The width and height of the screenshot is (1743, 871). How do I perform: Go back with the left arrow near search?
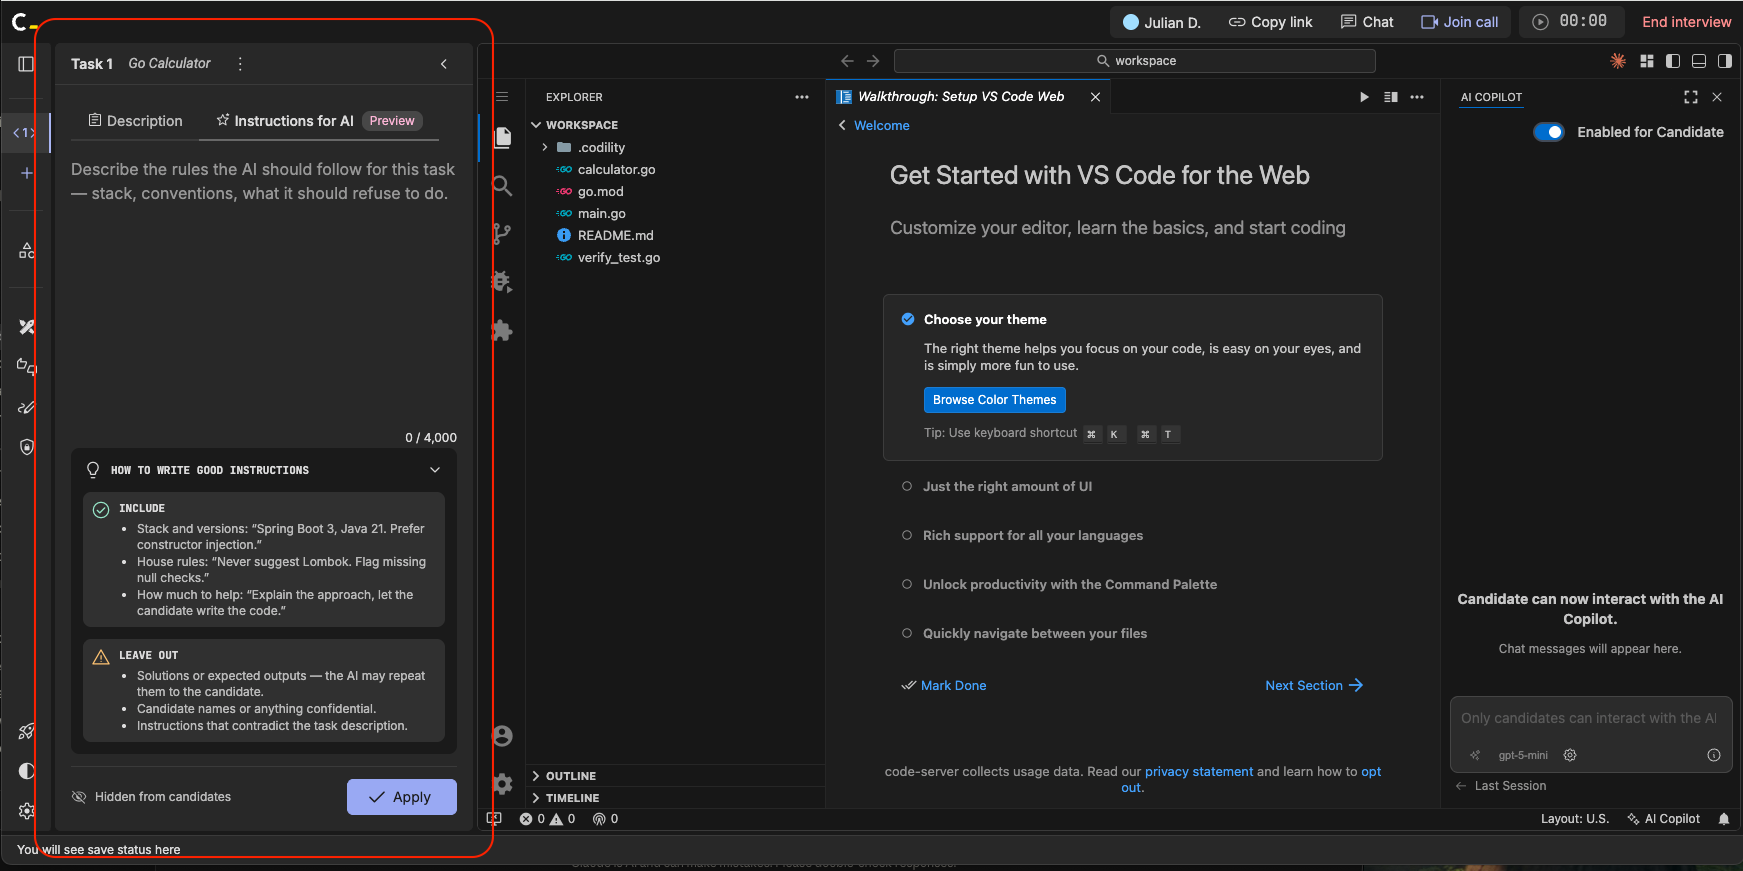coord(847,61)
